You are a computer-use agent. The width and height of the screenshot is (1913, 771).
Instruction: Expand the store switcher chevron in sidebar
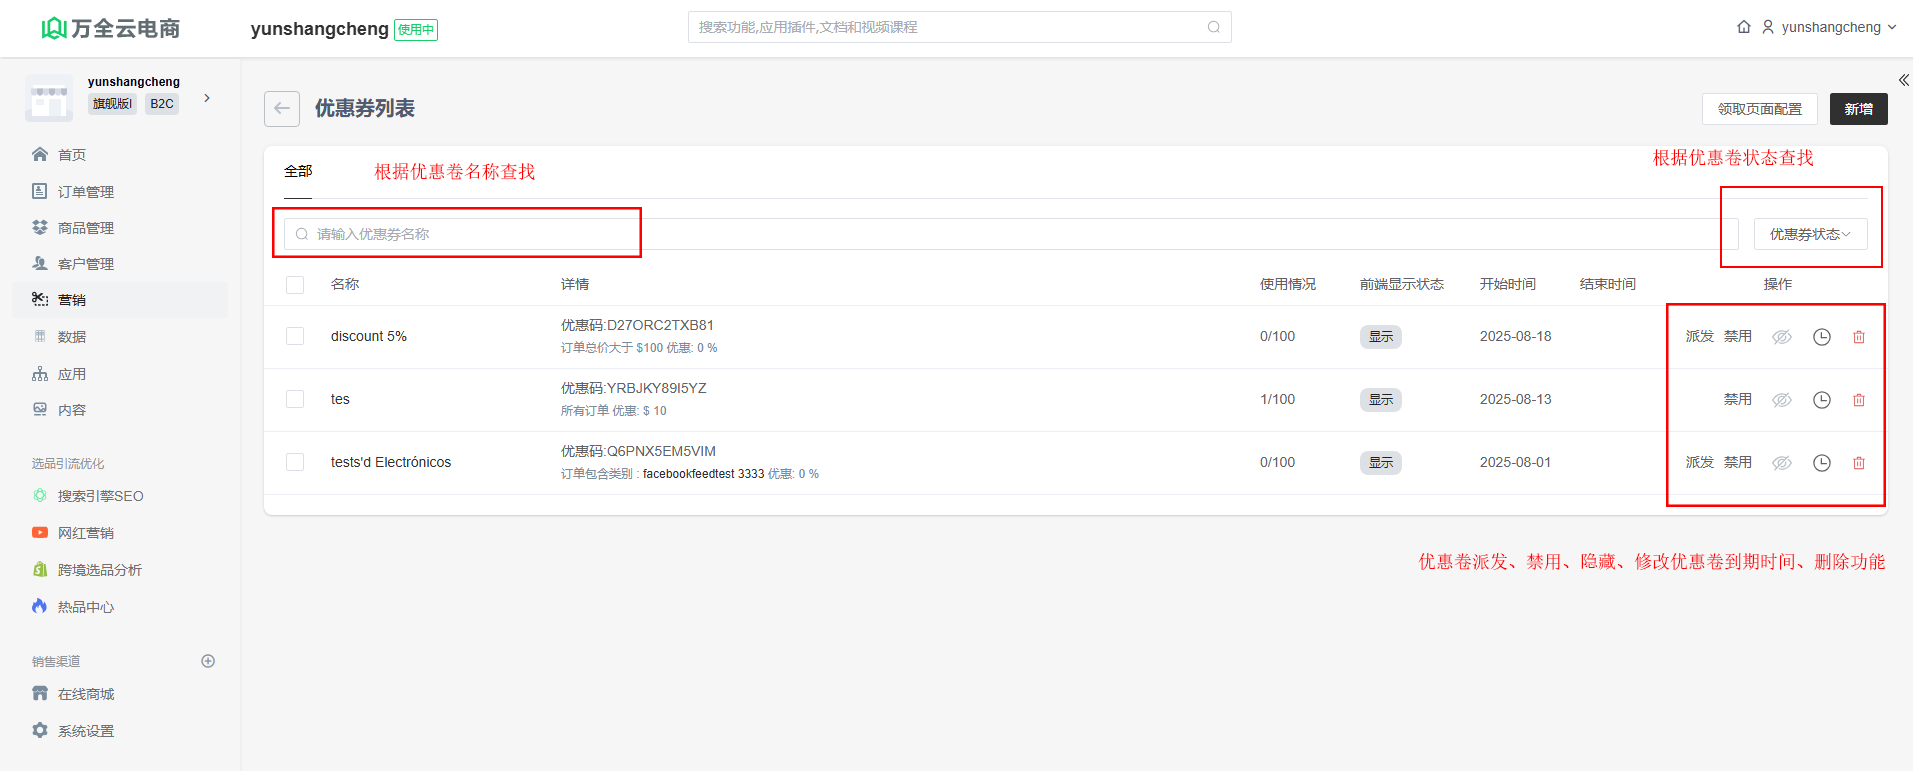[207, 98]
